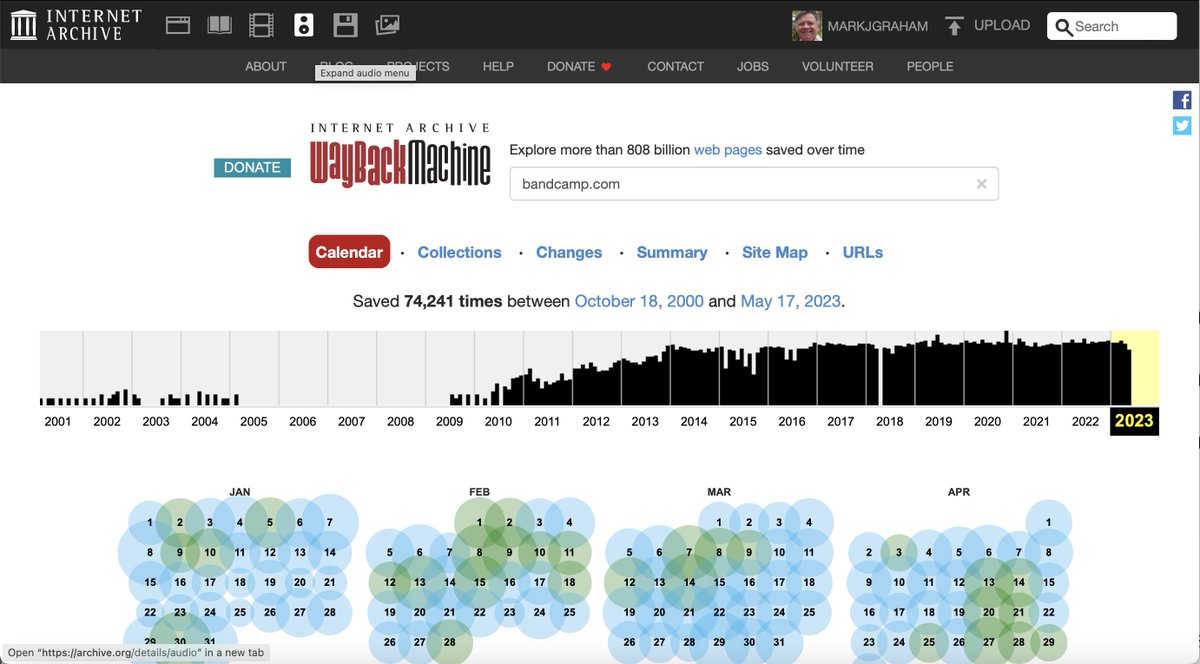Open February 12 capture bubble
Screen dimensions: 1200x664
click(390, 582)
